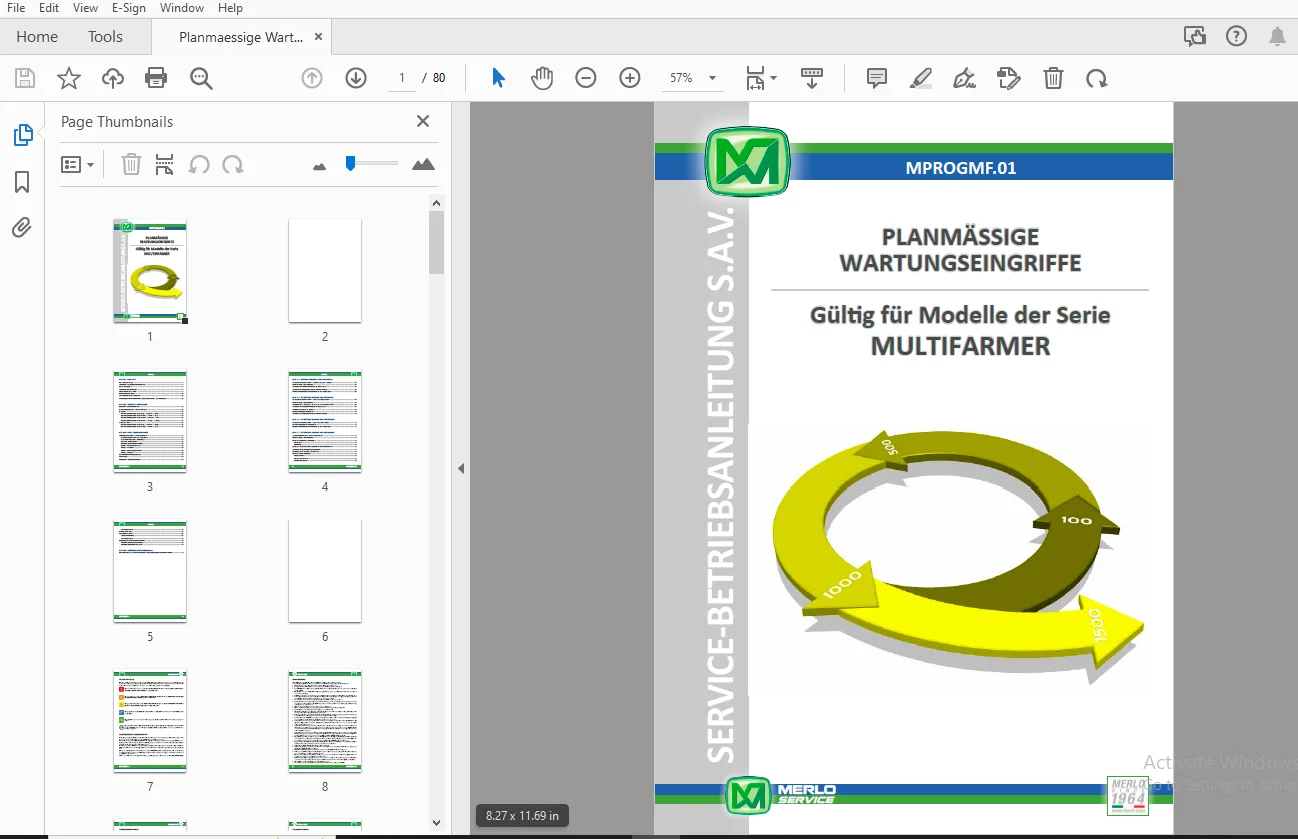1298x839 pixels.
Task: Zoom out with the minus button
Action: 586,78
